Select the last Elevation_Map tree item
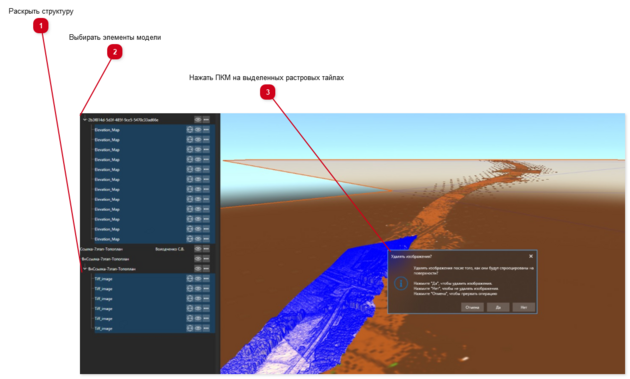Screen dimensions: 630x379 [107, 239]
